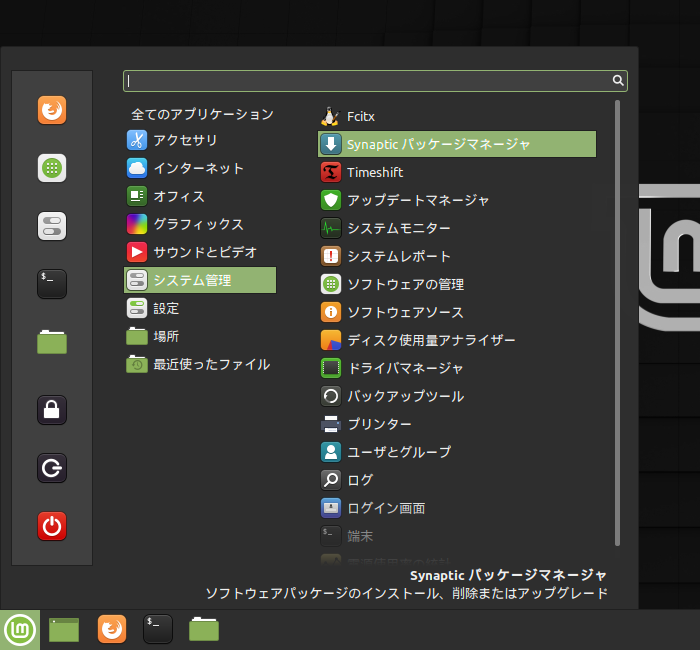
Task: Select オフィス category
Action: pos(200,196)
